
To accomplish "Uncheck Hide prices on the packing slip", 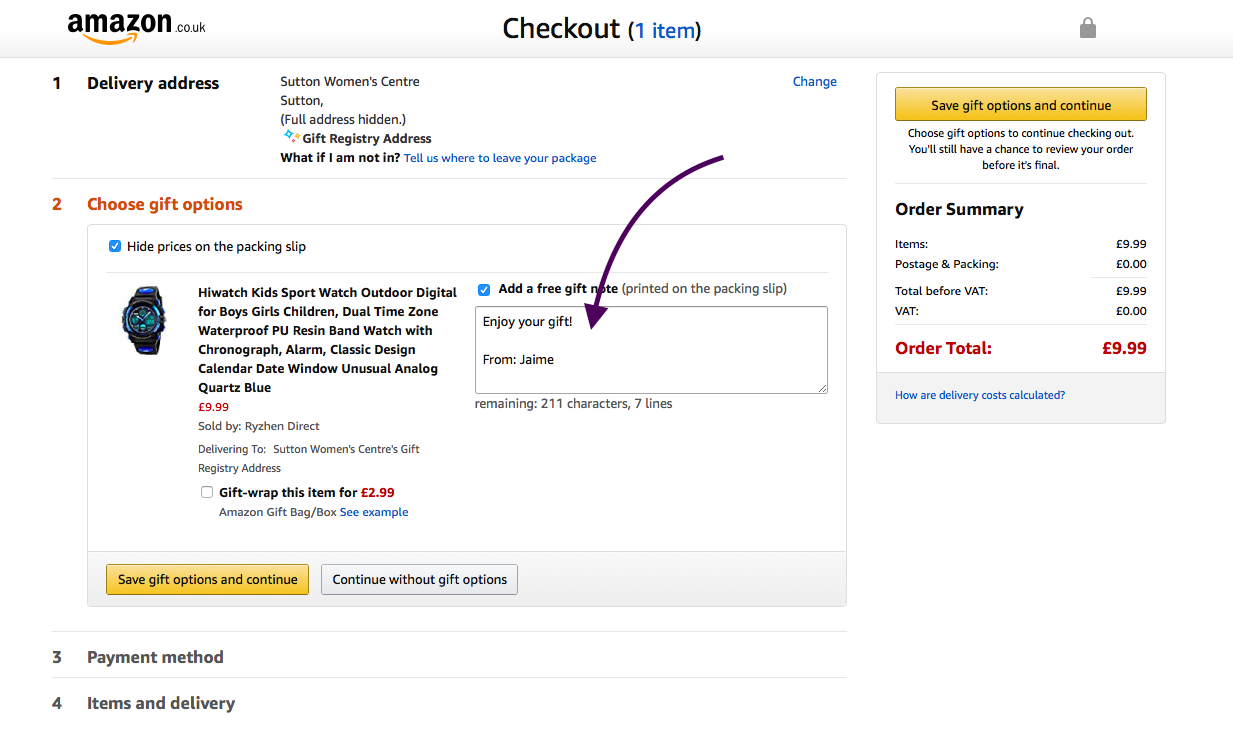I will point(115,246).
